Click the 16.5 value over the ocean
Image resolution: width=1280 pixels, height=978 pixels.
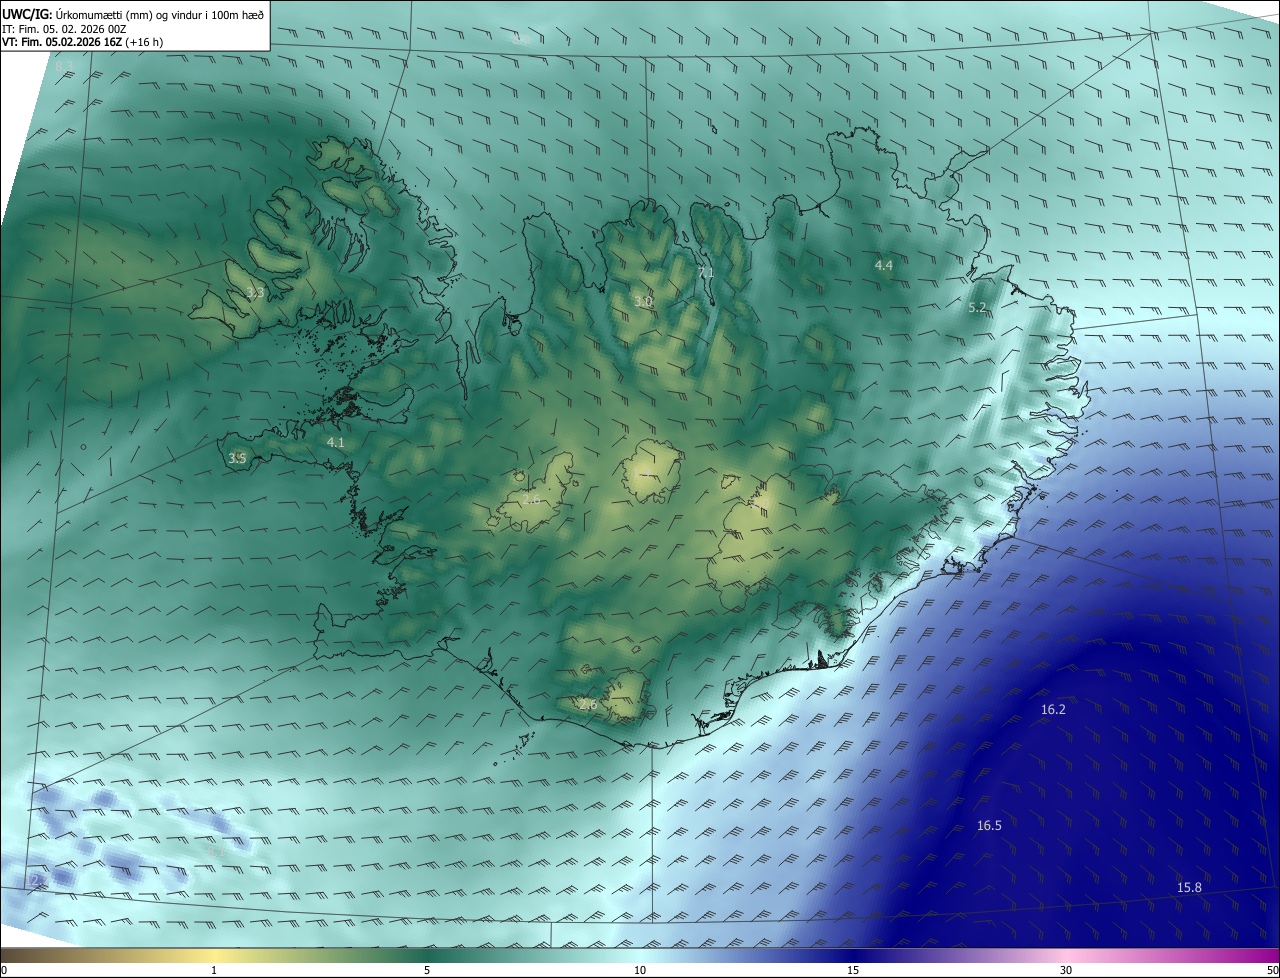pyautogui.click(x=989, y=825)
